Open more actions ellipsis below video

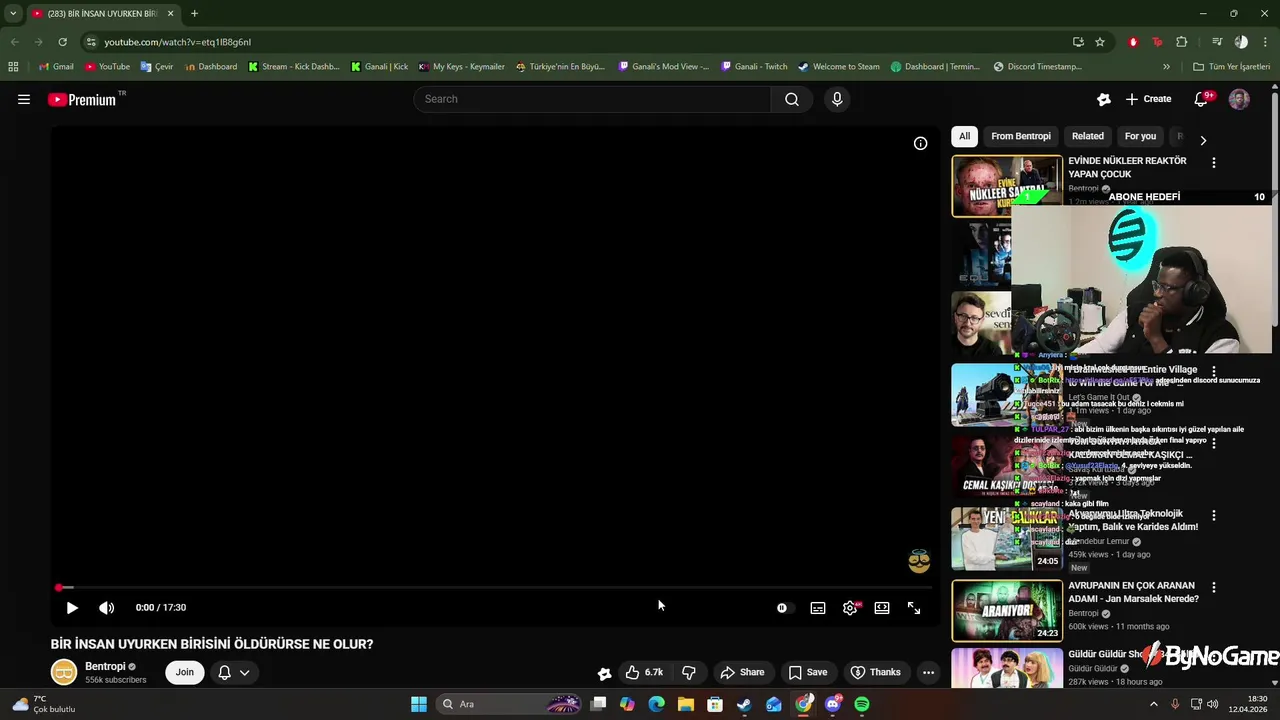pos(928,672)
